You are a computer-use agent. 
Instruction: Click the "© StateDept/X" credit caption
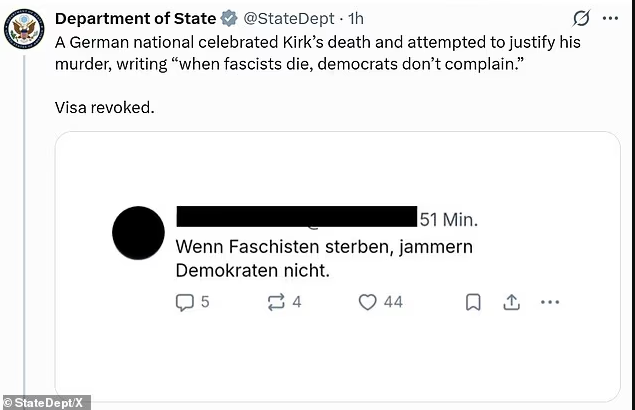45,402
